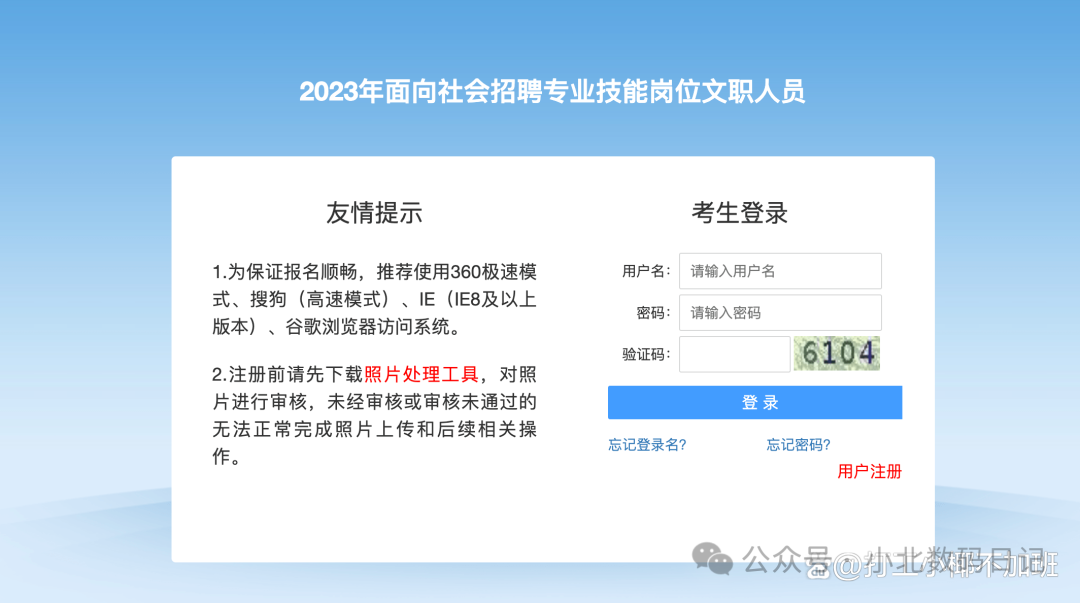Click the username input field
The width and height of the screenshot is (1080, 603).
(x=780, y=271)
